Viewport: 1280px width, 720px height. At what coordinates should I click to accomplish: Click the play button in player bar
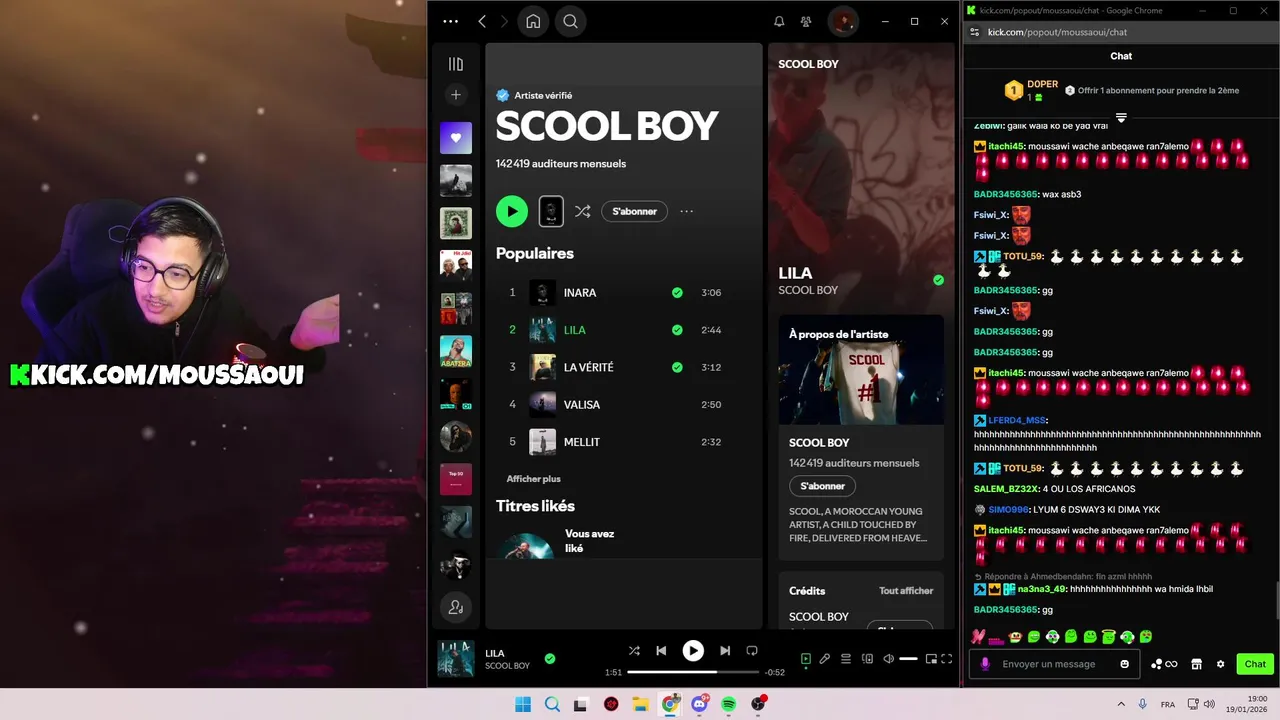coord(693,651)
